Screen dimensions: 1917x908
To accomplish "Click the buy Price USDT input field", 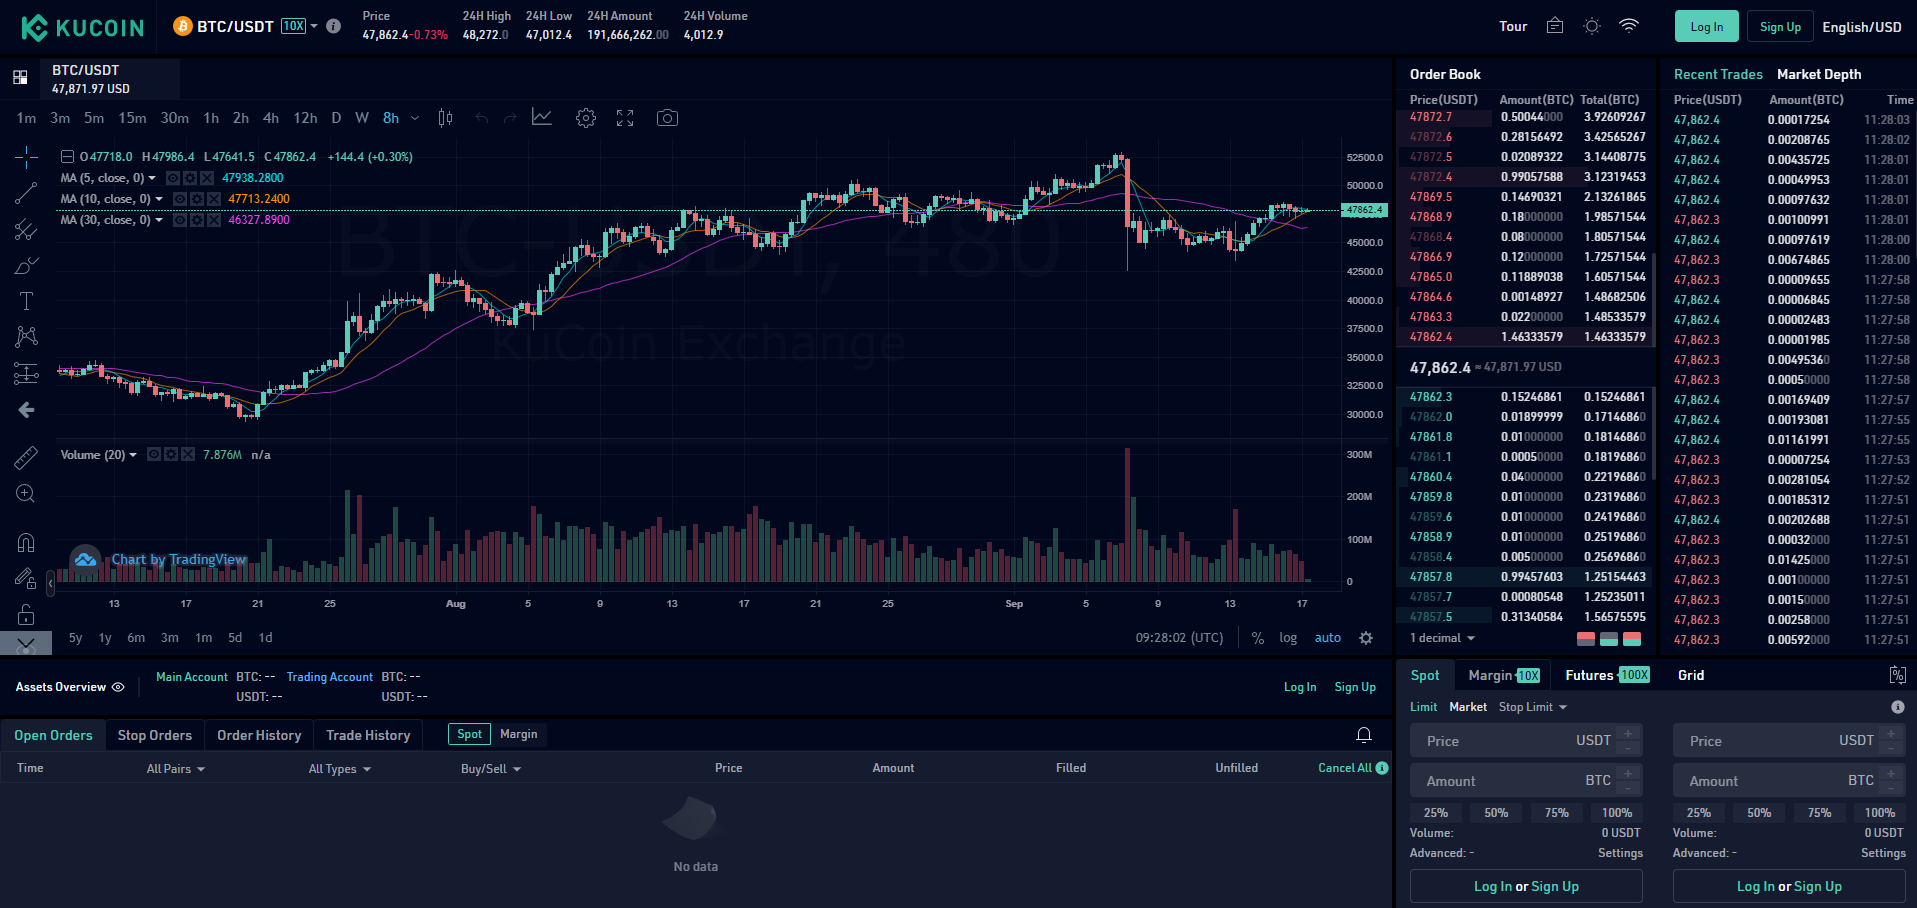I will pyautogui.click(x=1526, y=741).
